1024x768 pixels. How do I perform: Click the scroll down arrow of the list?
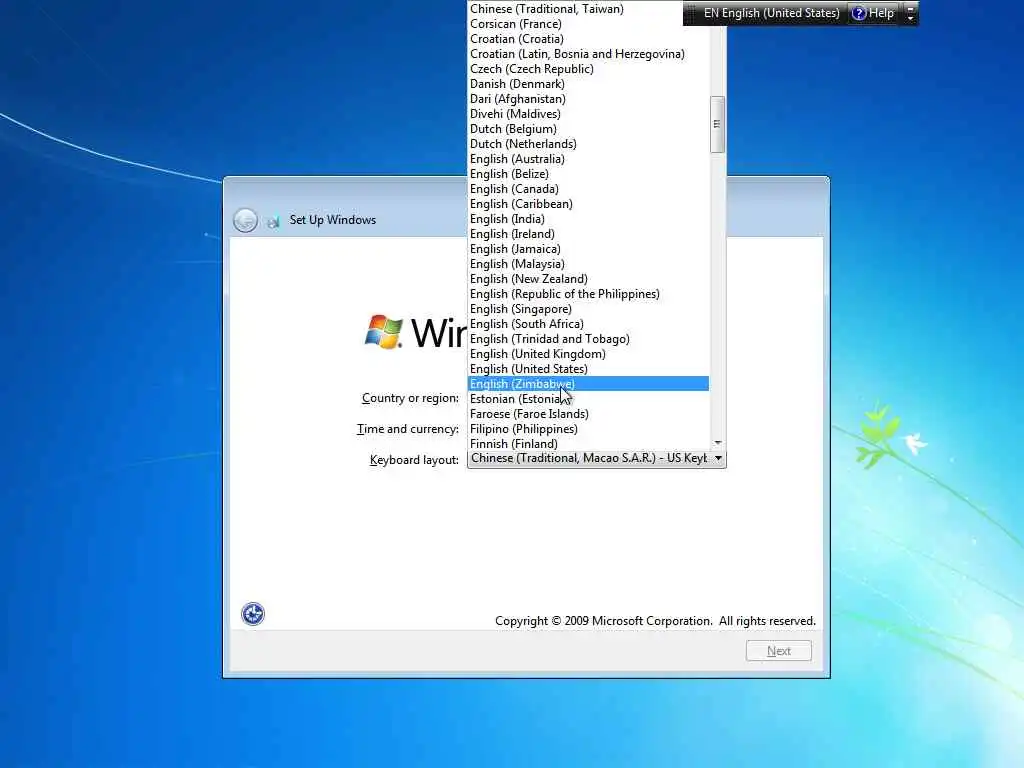(718, 443)
